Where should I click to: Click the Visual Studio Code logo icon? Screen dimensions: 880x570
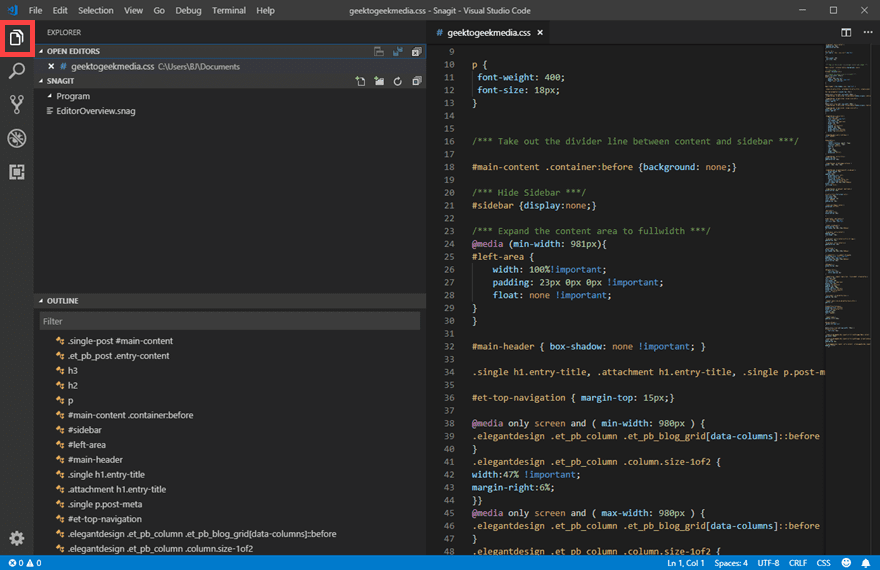pyautogui.click(x=12, y=10)
